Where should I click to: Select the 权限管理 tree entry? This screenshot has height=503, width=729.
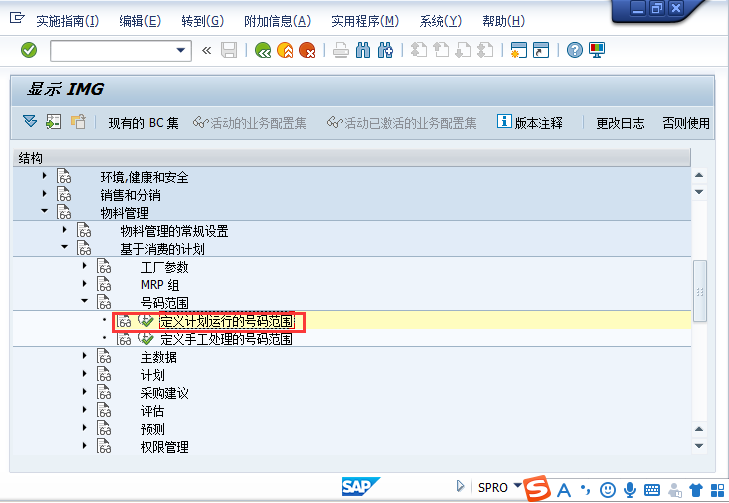(x=164, y=447)
